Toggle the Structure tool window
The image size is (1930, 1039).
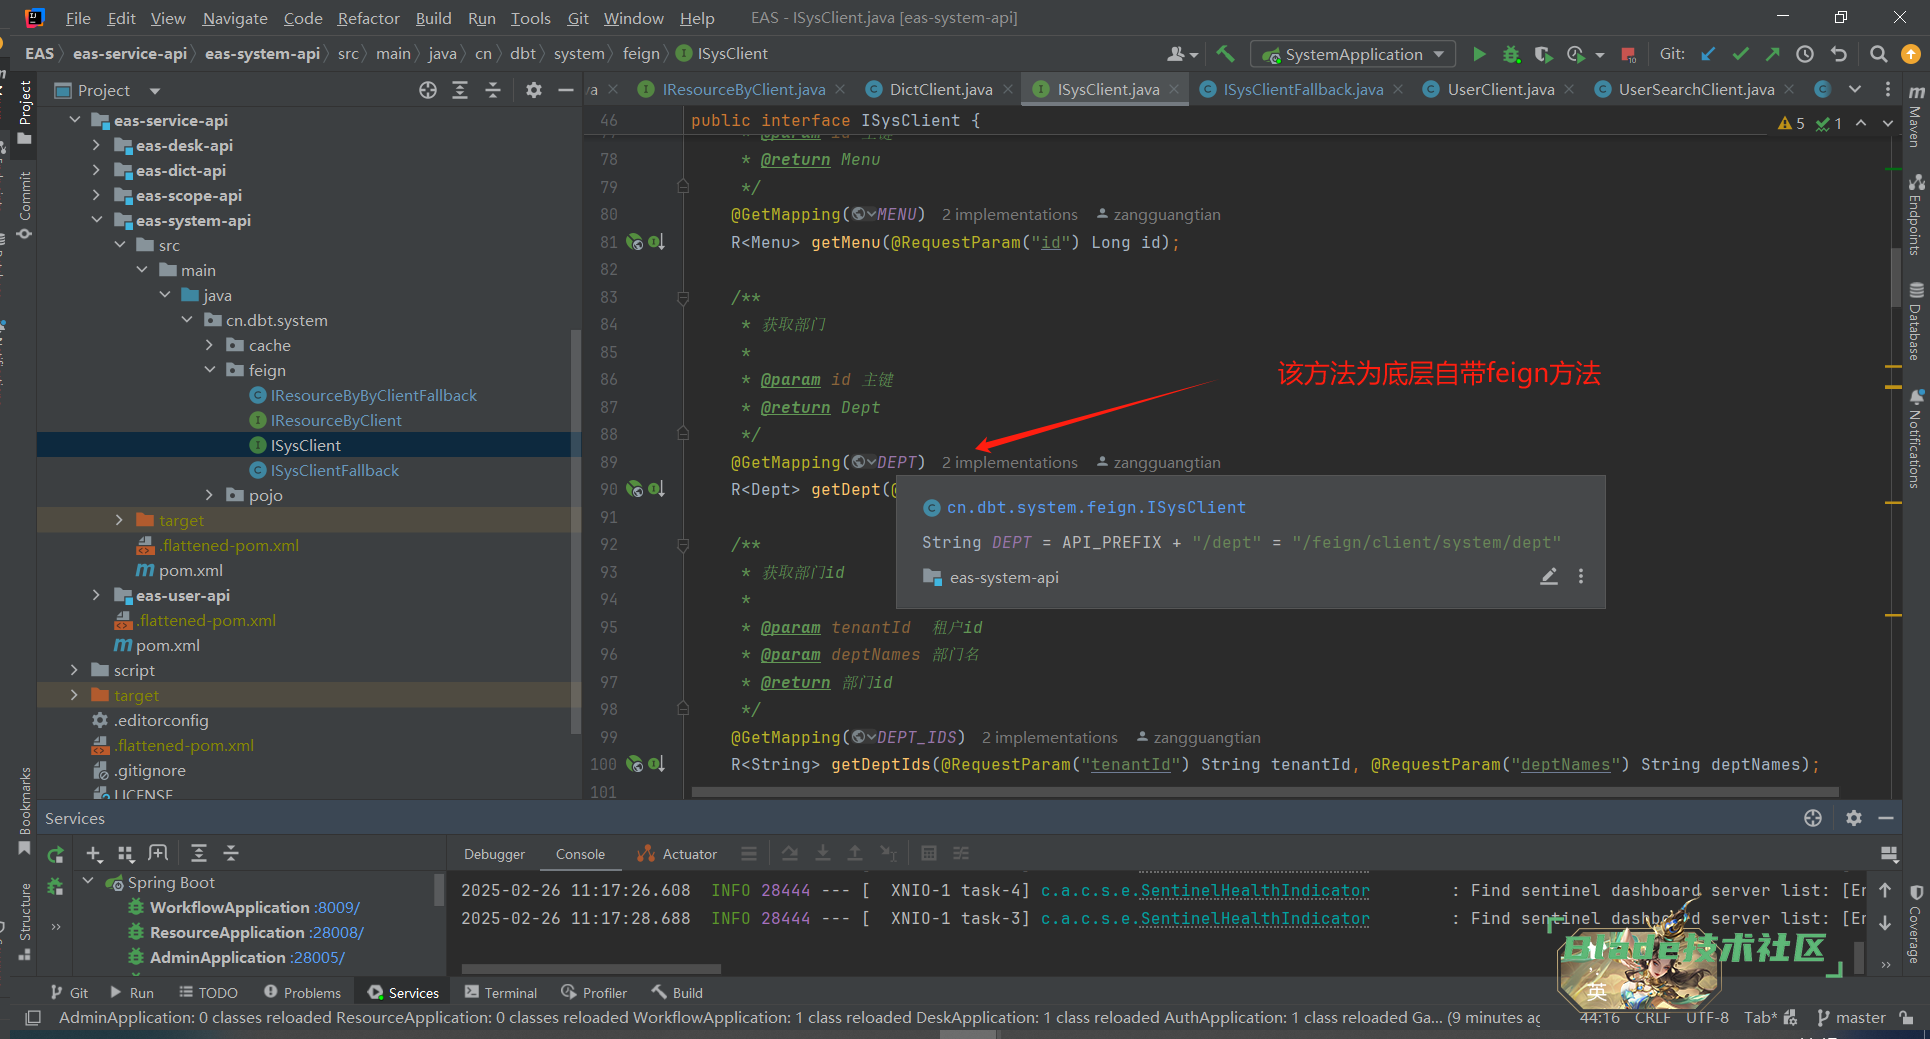[25, 920]
